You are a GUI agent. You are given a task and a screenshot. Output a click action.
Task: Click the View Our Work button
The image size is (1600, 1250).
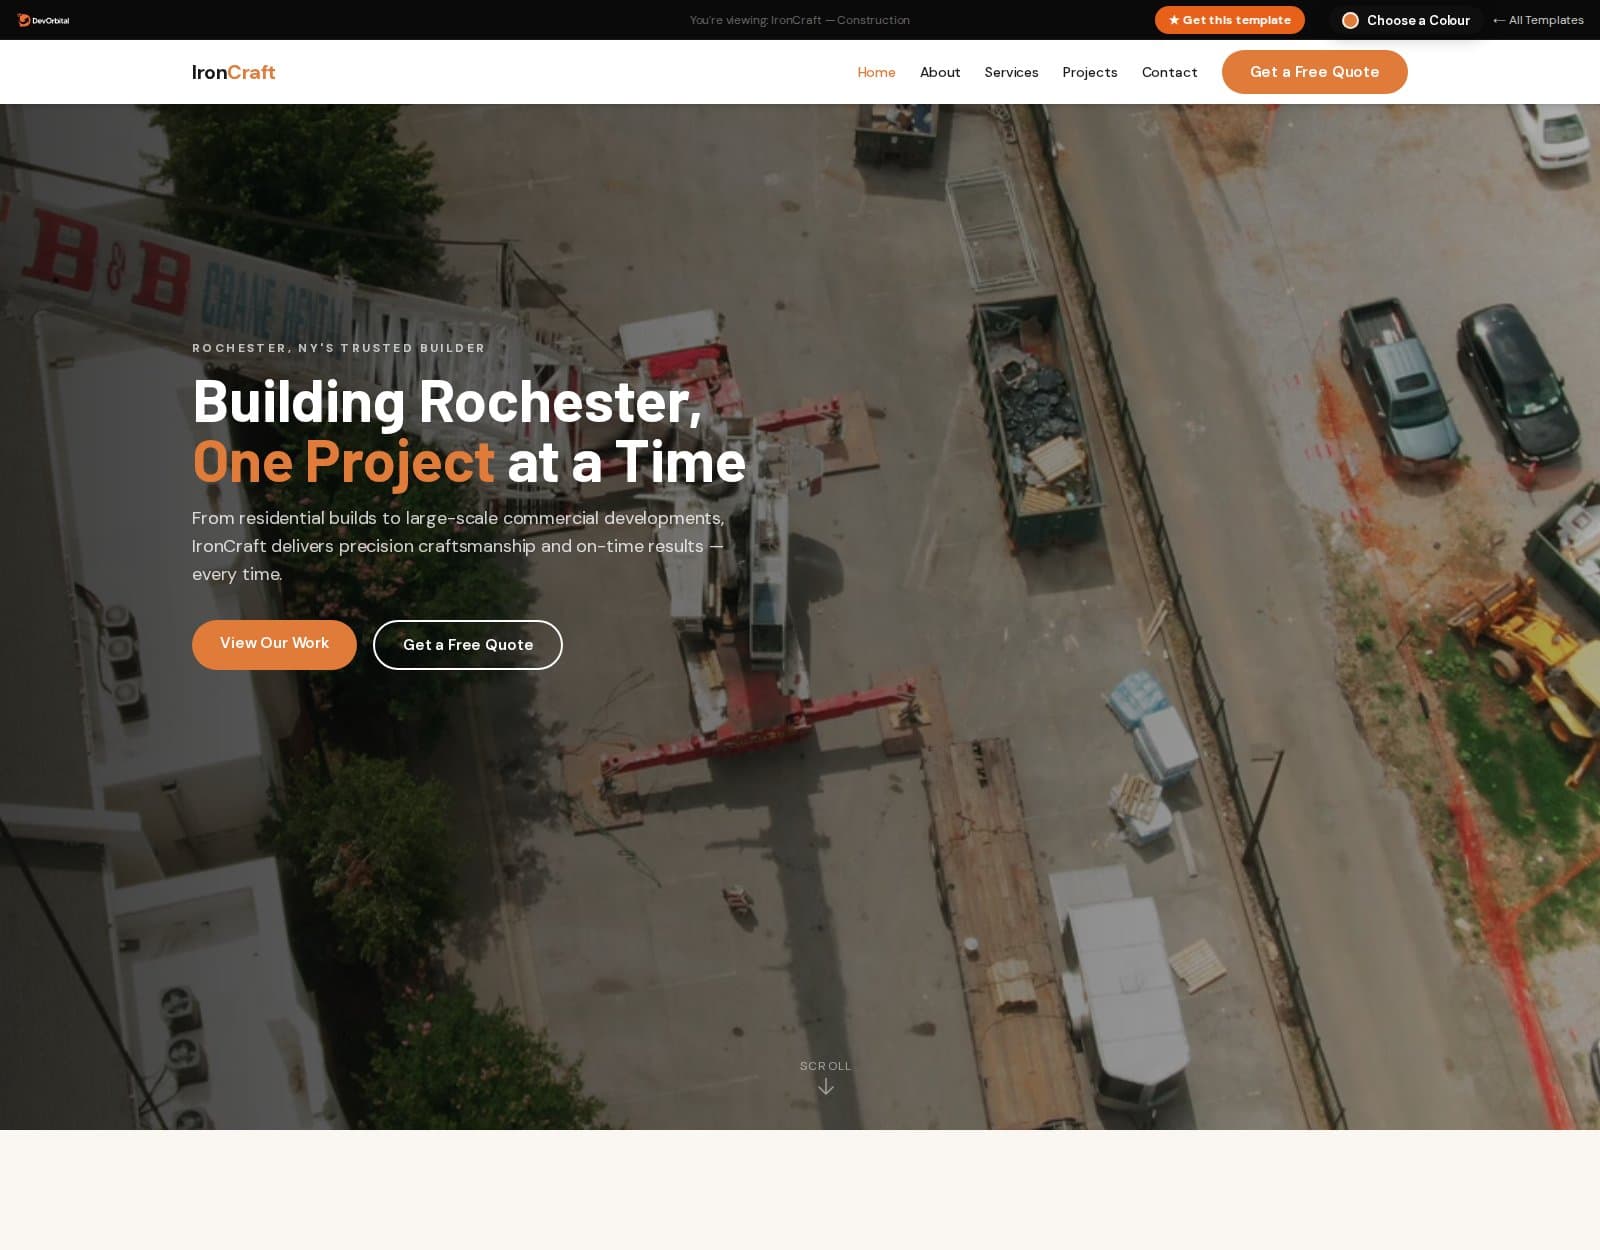(x=274, y=645)
